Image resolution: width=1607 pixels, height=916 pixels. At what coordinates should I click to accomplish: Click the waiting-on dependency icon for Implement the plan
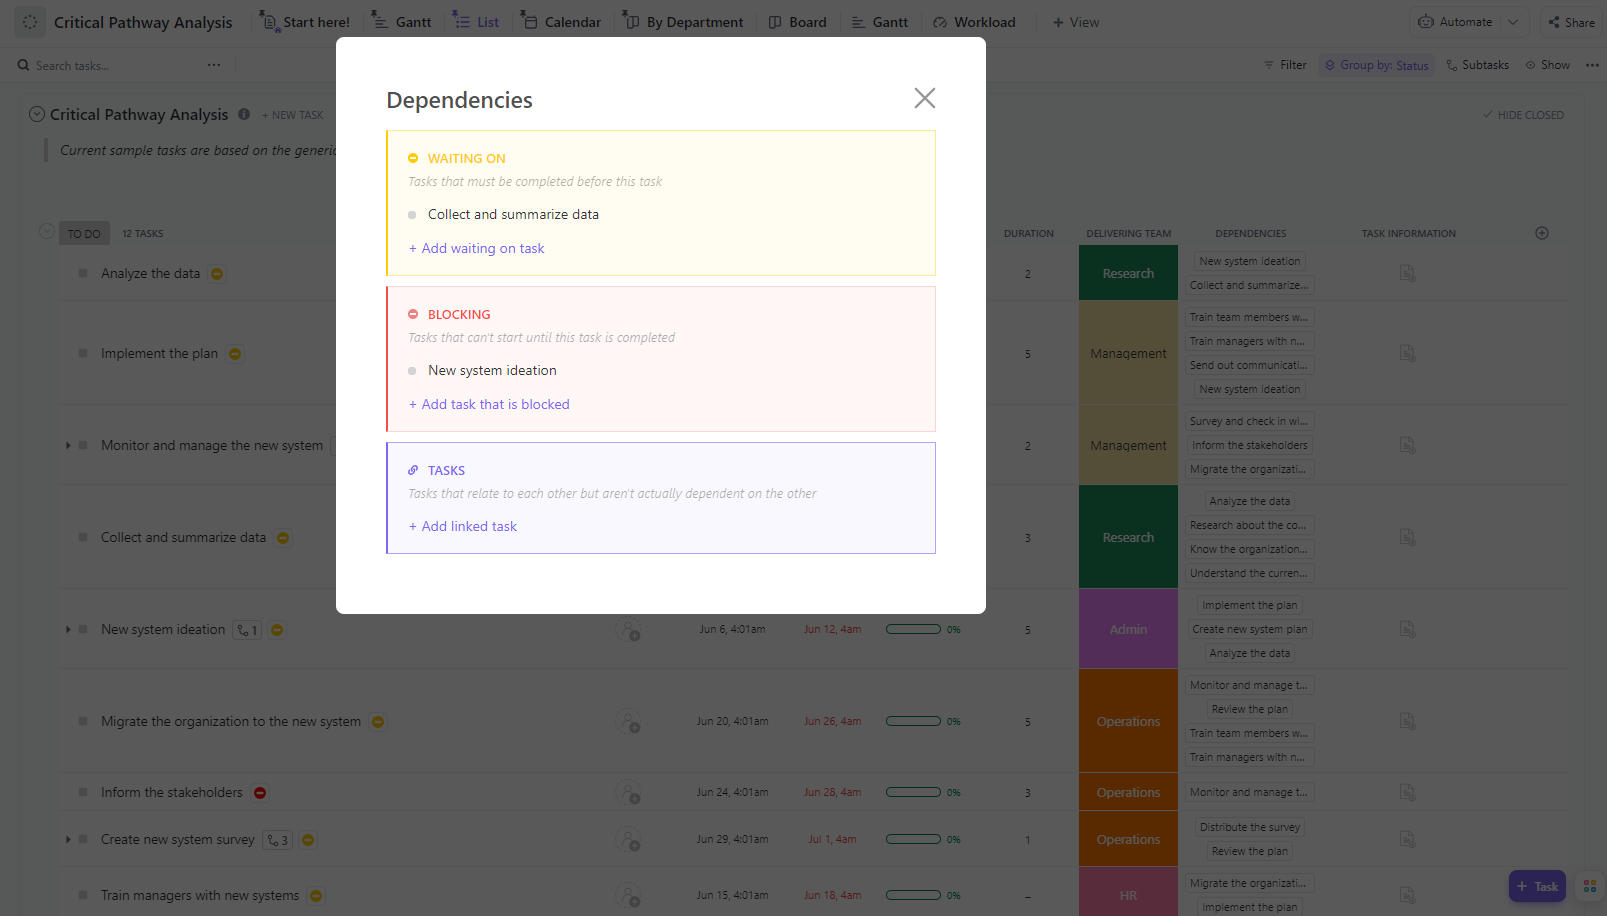[235, 354]
